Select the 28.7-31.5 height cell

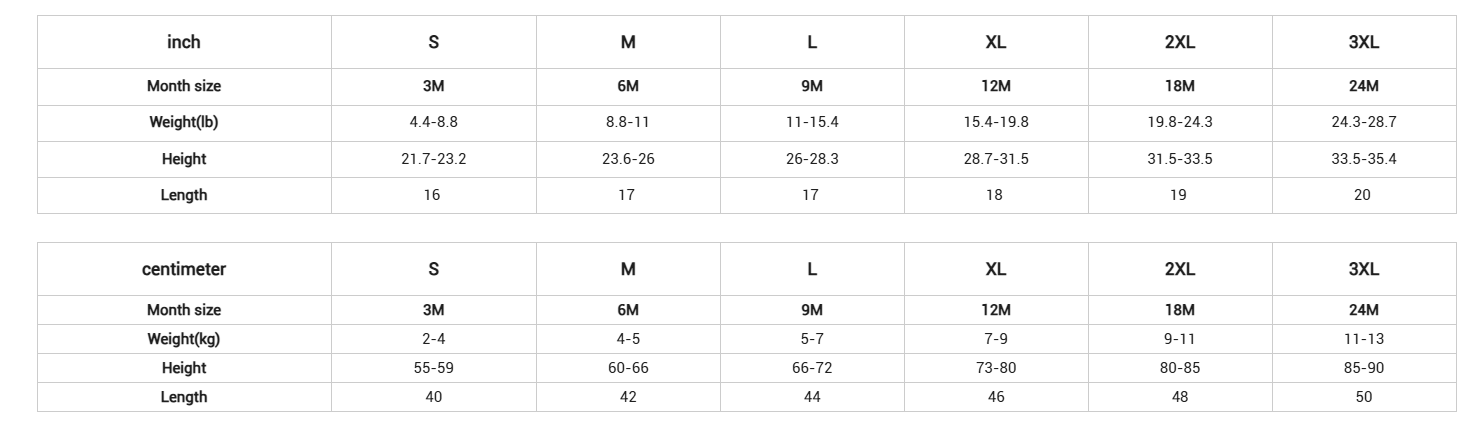995,159
